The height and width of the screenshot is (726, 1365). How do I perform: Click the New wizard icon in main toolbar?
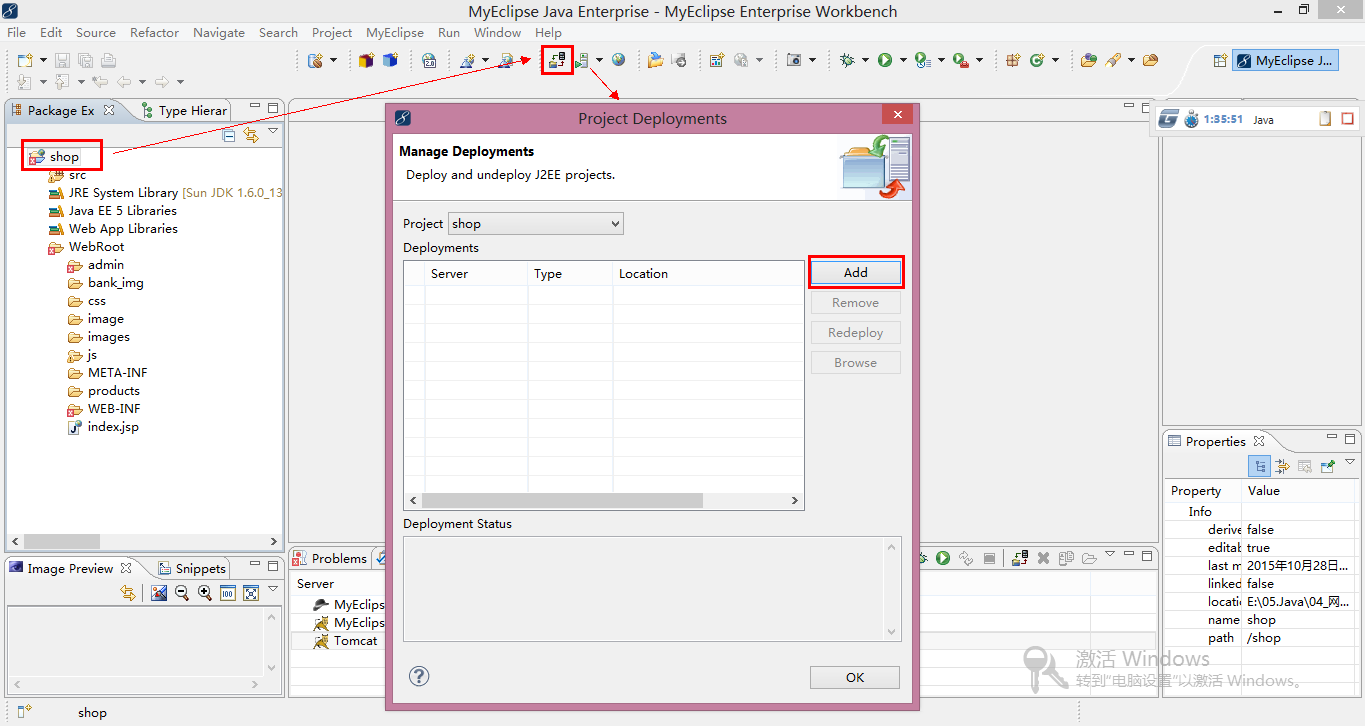pos(25,60)
